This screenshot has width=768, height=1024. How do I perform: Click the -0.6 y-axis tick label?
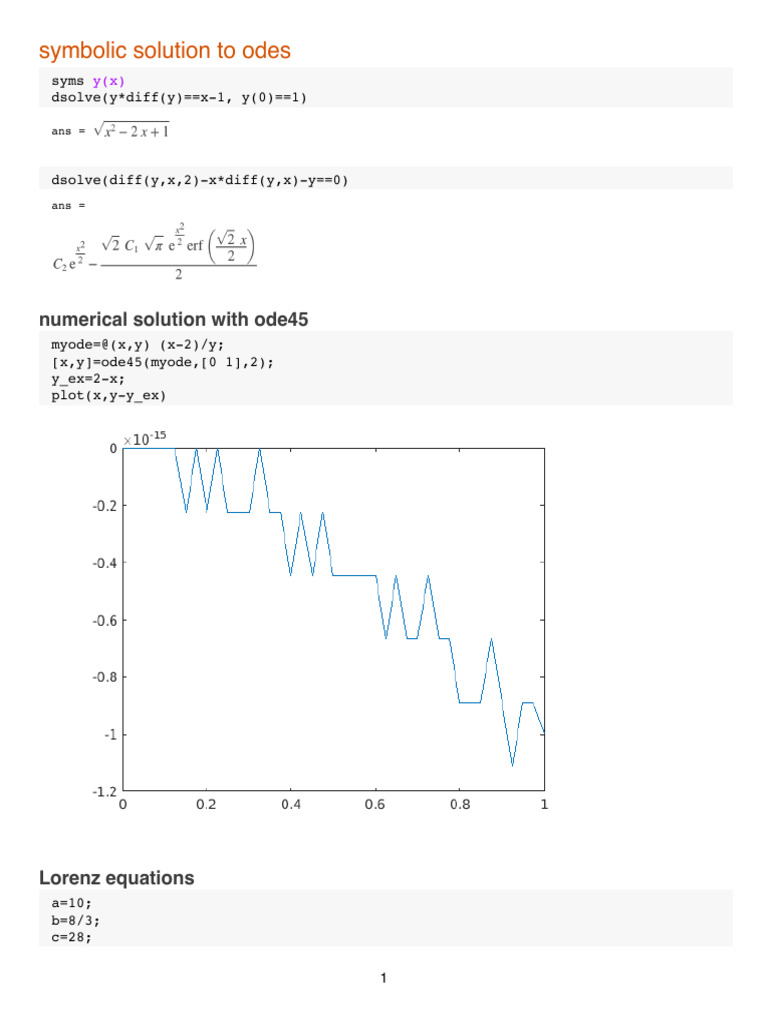pyautogui.click(x=103, y=620)
